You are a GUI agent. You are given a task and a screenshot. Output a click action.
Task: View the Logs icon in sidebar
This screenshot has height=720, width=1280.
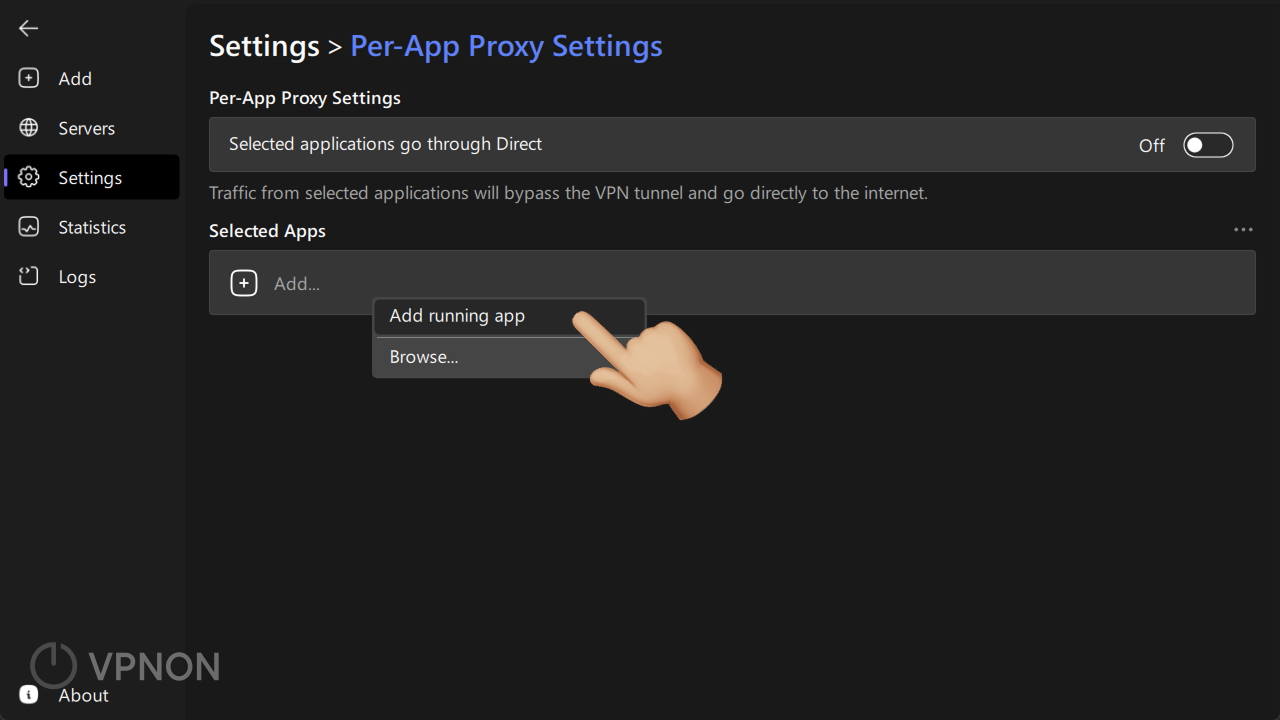pos(28,277)
